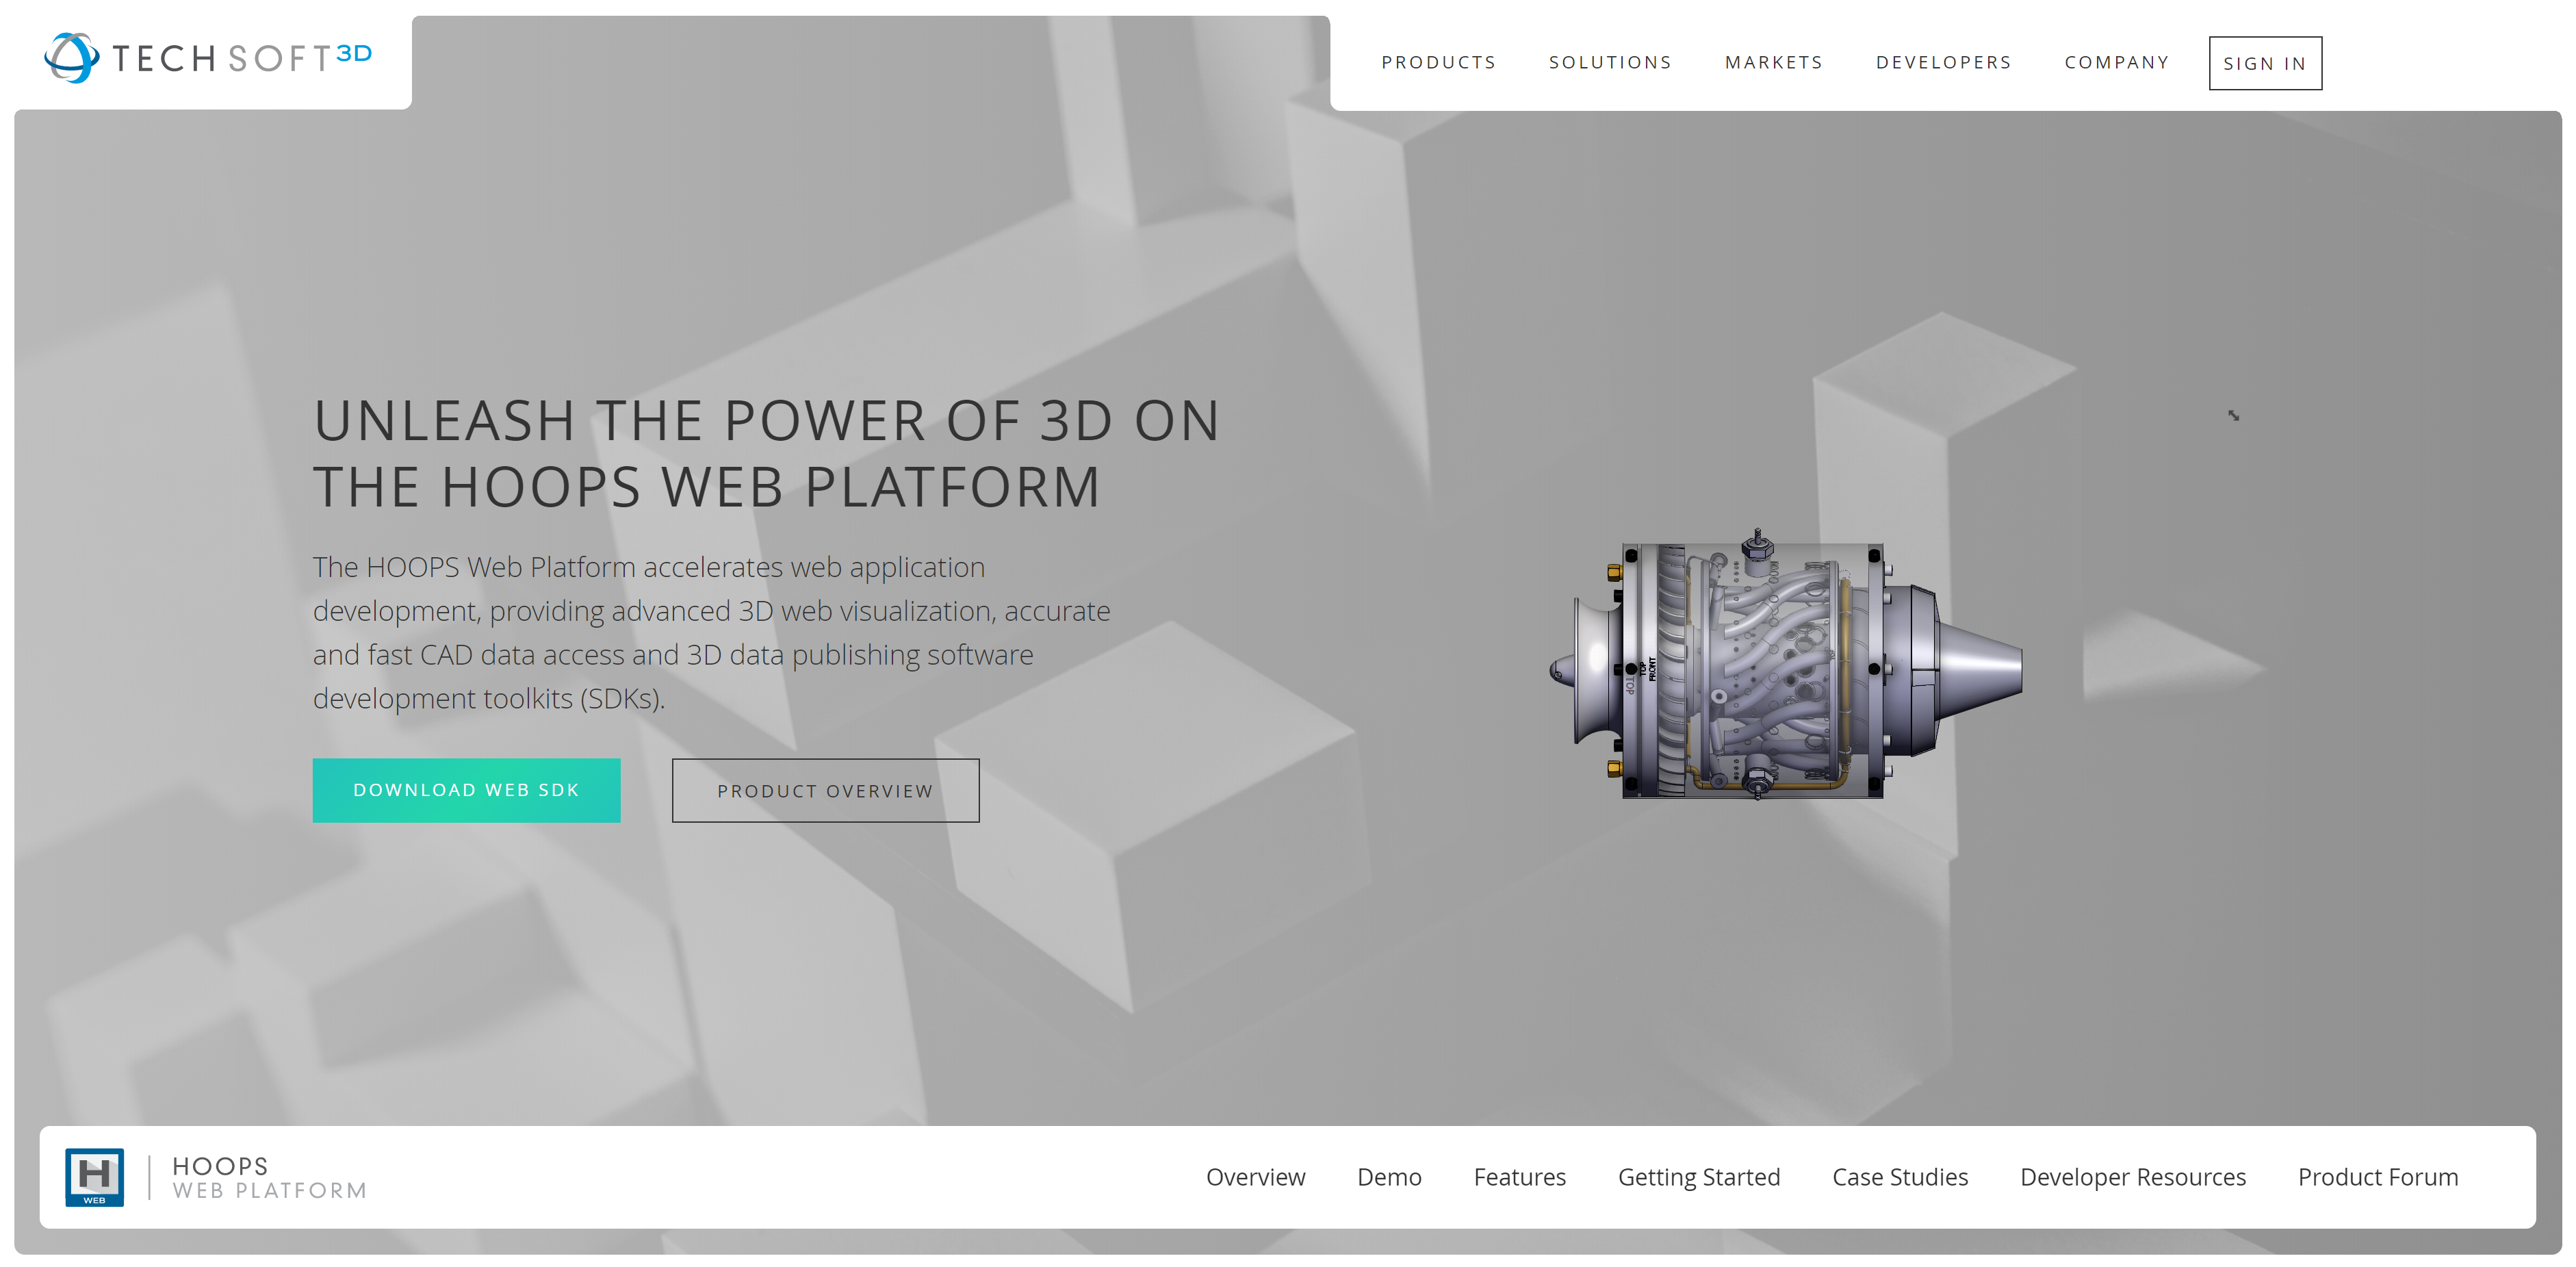Click the Sign In button

[2264, 63]
